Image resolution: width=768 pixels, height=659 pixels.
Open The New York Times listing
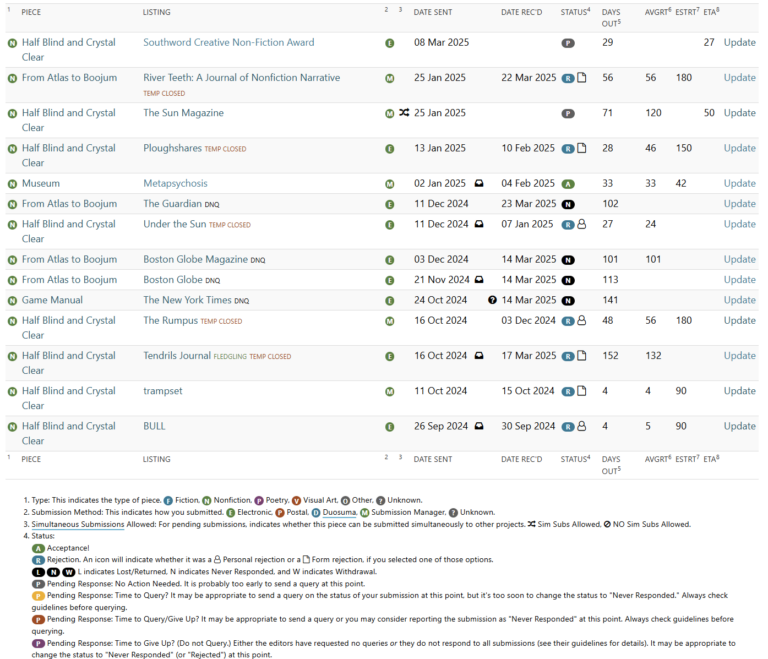point(187,300)
